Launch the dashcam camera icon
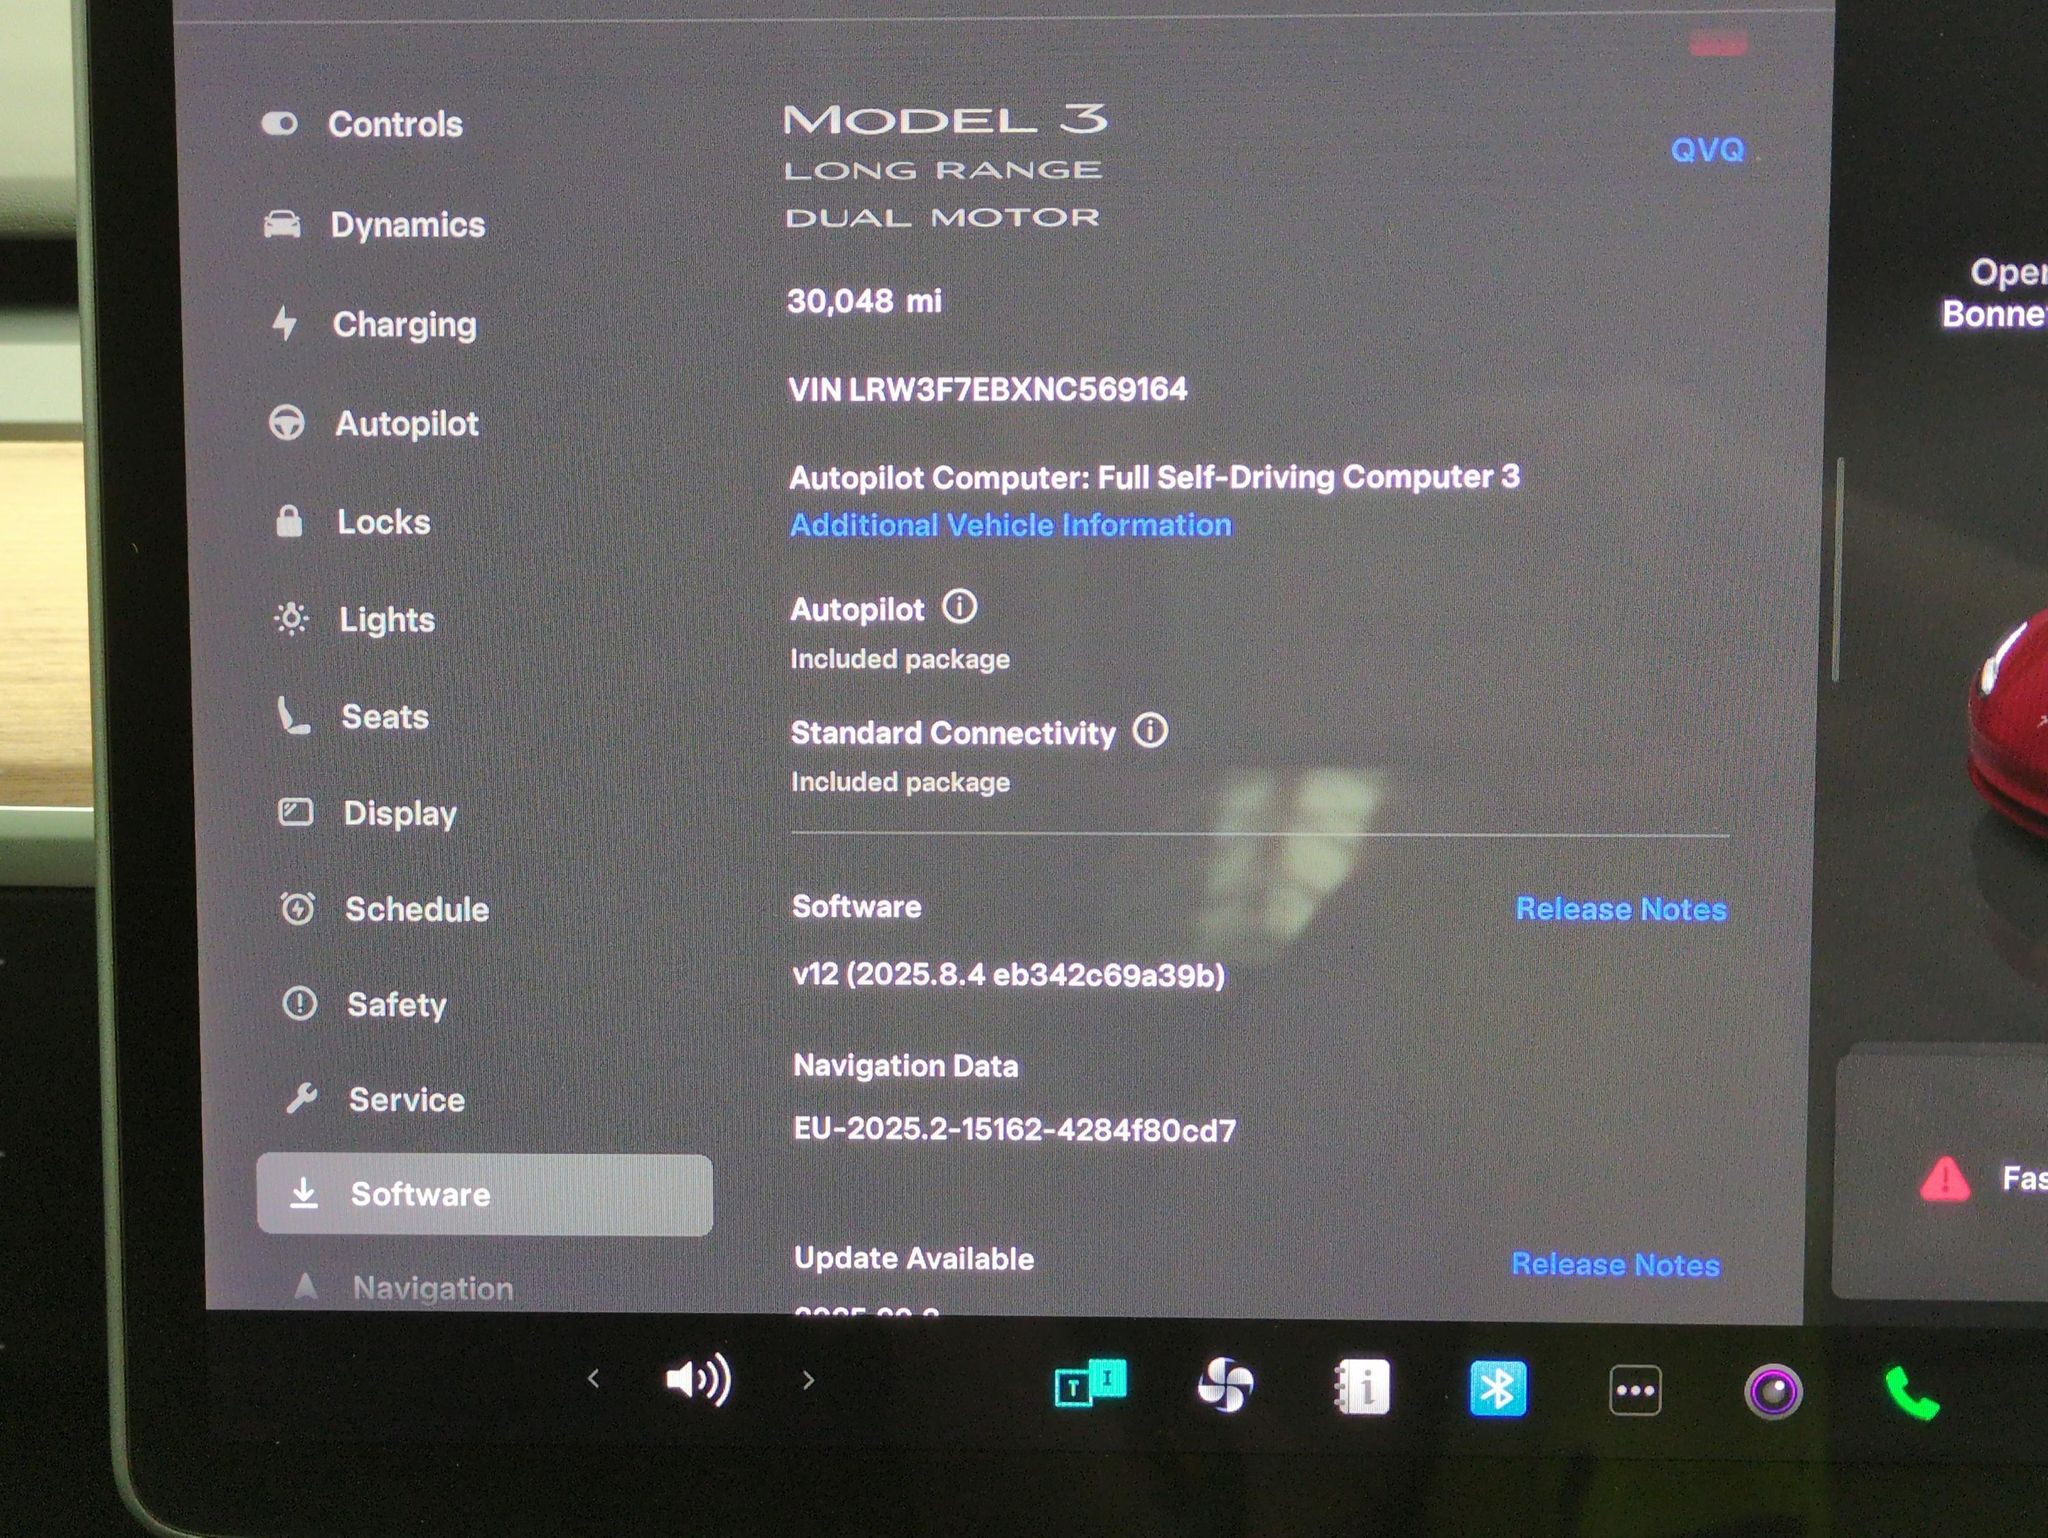 coord(1773,1391)
